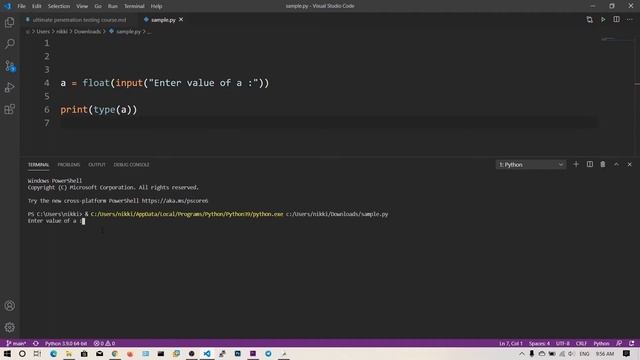Screen dimensions: 640x360
Task: Close the terminal panel
Action: [629, 164]
